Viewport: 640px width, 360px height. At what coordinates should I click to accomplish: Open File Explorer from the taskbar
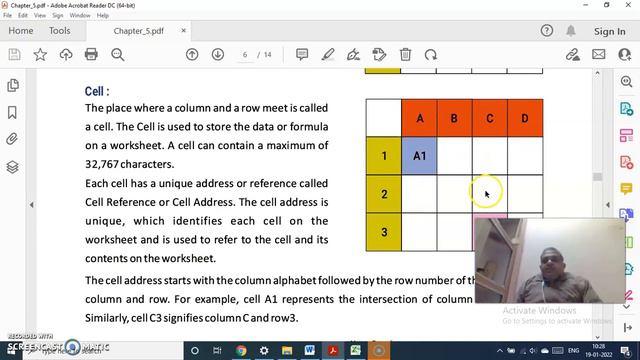pos(287,351)
